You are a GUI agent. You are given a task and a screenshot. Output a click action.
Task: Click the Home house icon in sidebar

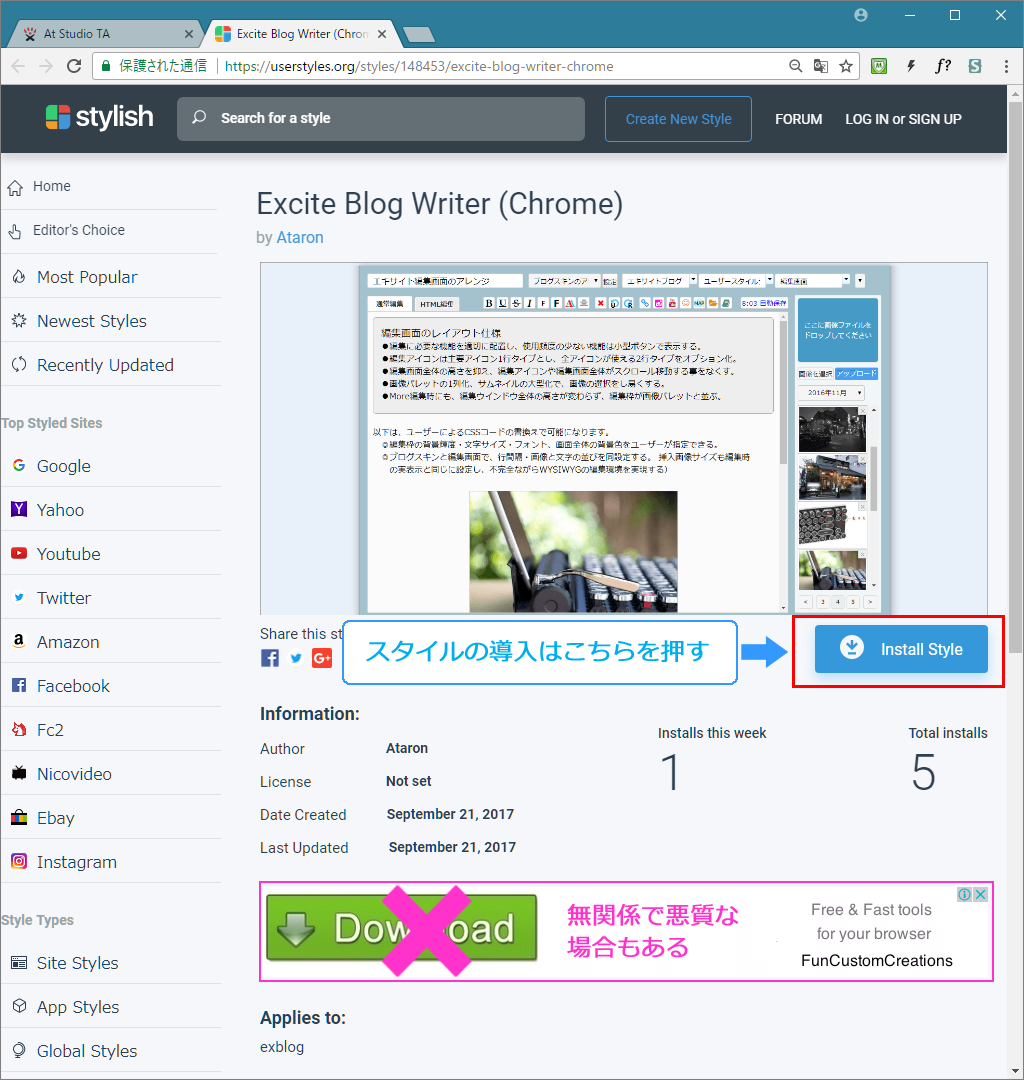point(15,187)
